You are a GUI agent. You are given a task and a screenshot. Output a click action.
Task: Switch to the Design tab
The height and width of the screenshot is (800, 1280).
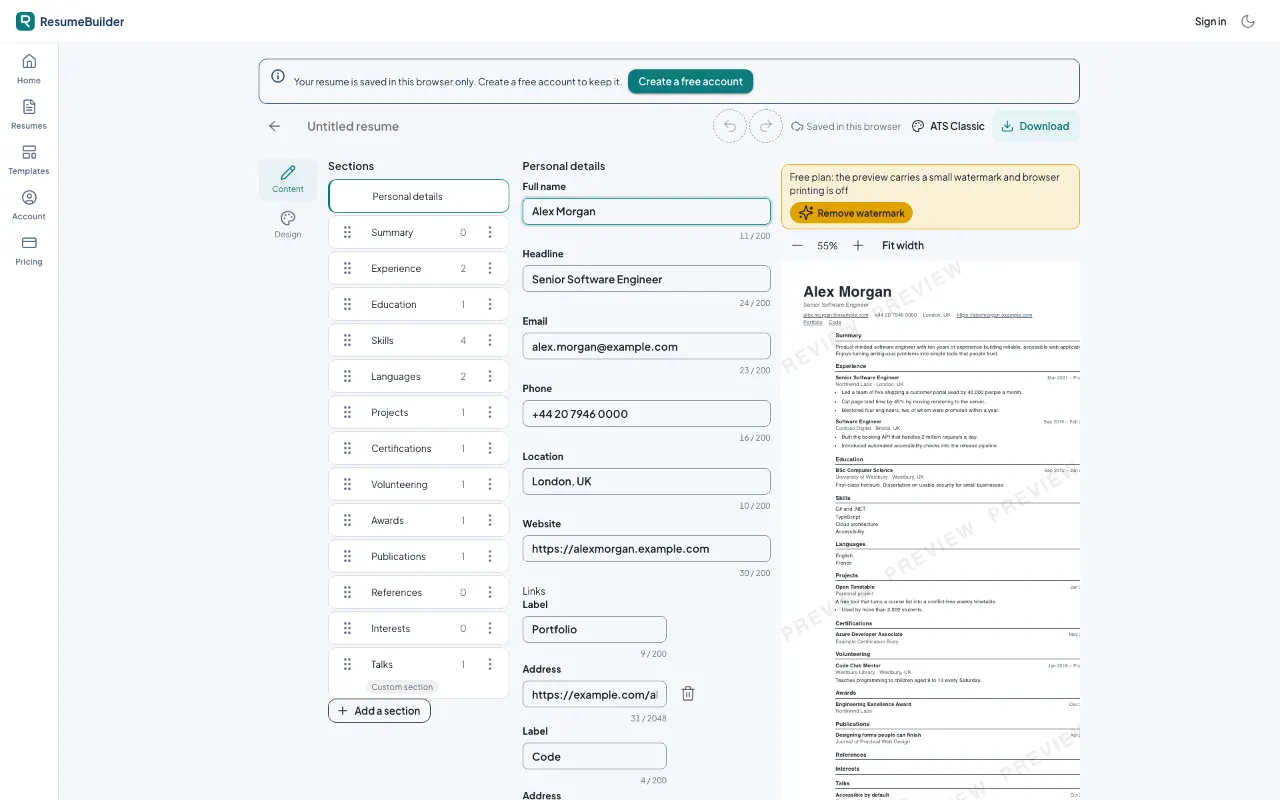[288, 224]
